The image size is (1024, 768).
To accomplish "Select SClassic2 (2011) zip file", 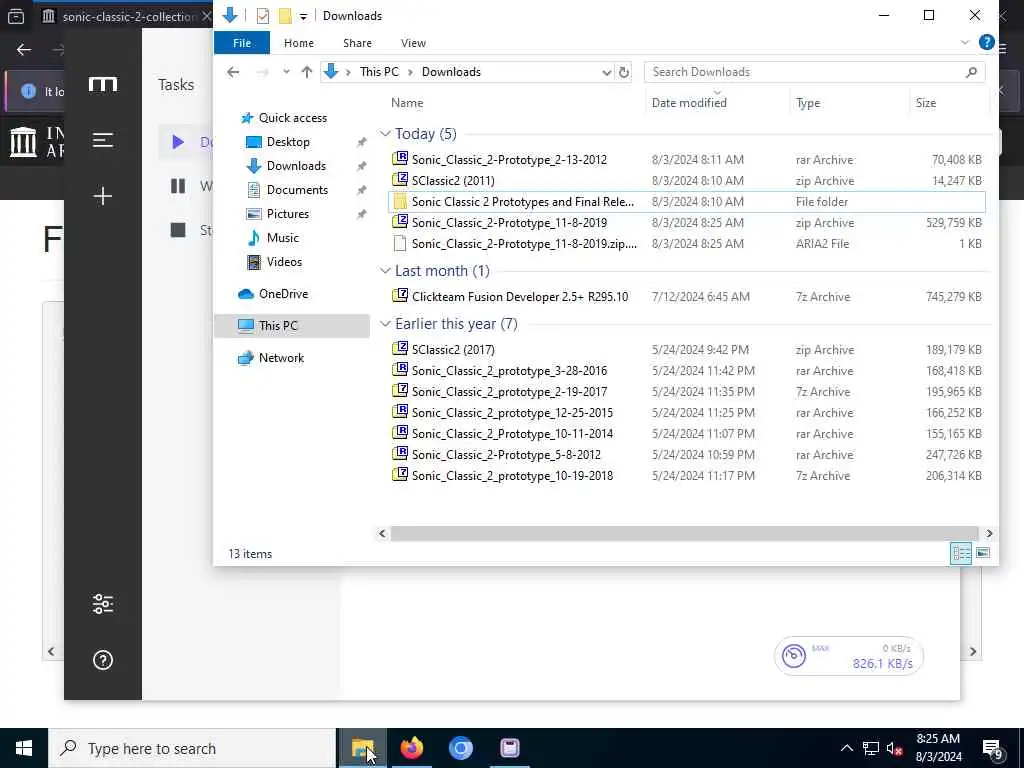I will (686, 181).
